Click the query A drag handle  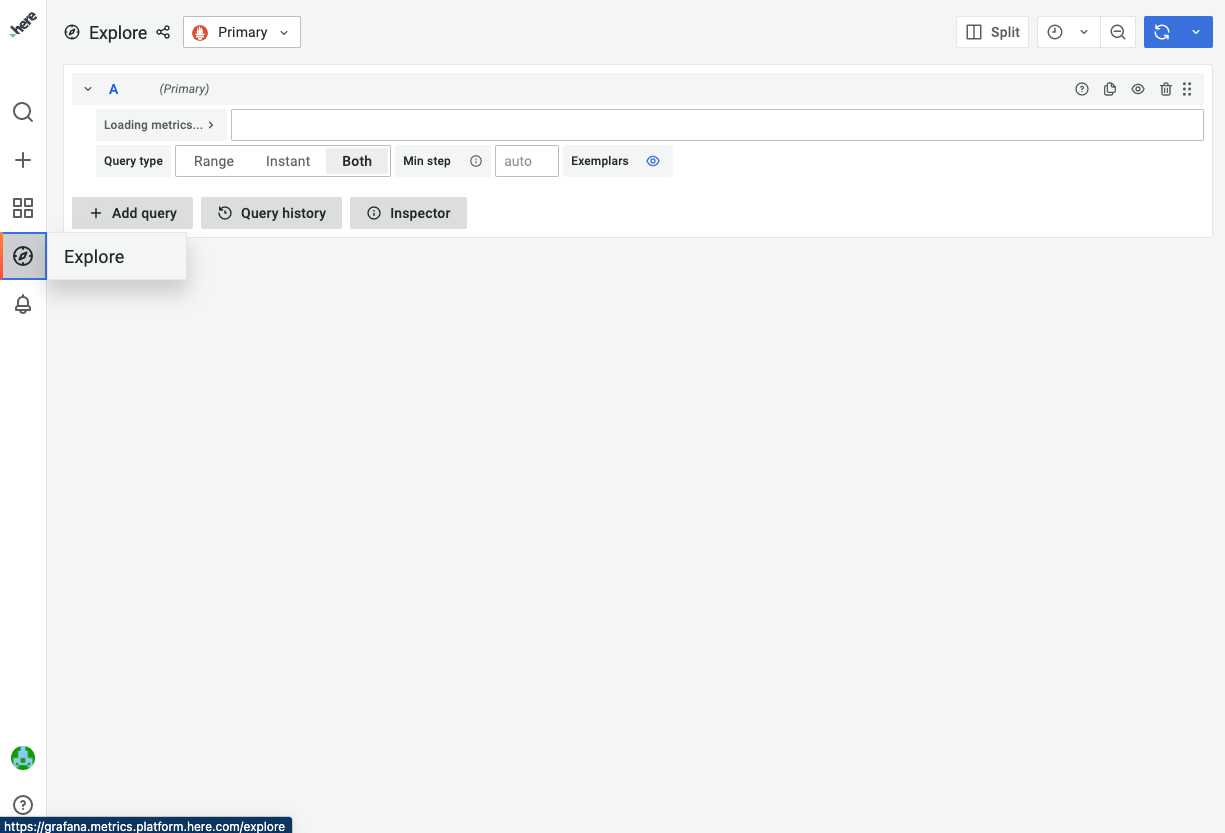click(x=1187, y=89)
